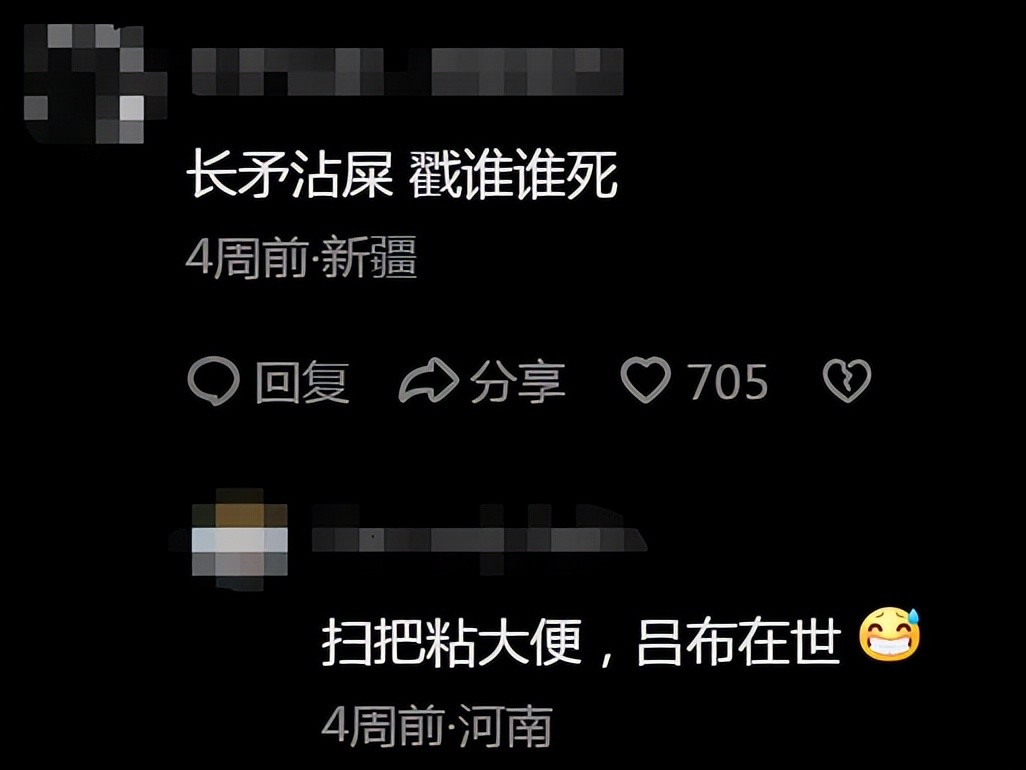Screen dimensions: 1026x770
Task: Tap the 回复 reply label
Action: pyautogui.click(x=302, y=381)
